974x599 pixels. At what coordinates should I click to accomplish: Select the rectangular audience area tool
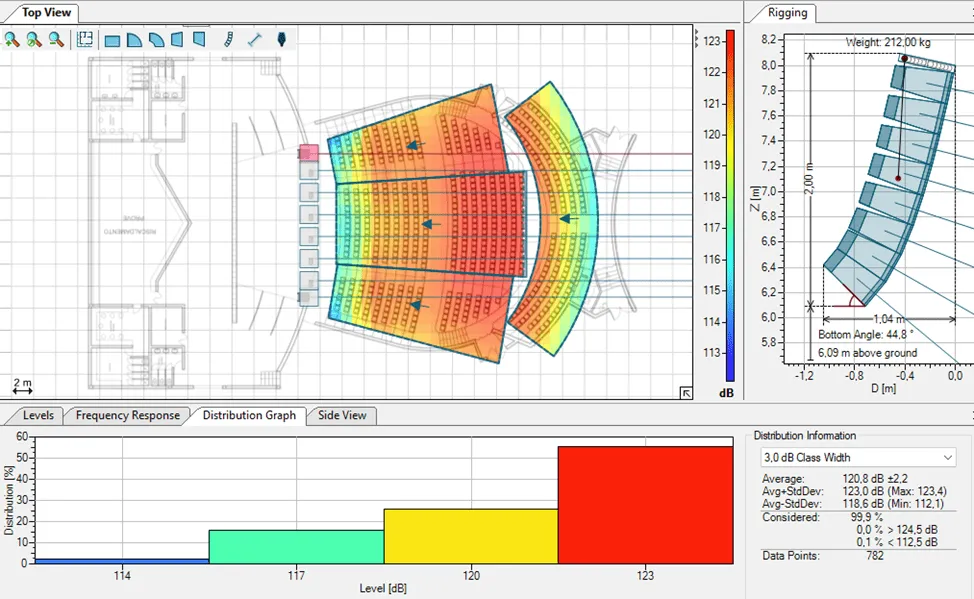tap(113, 40)
